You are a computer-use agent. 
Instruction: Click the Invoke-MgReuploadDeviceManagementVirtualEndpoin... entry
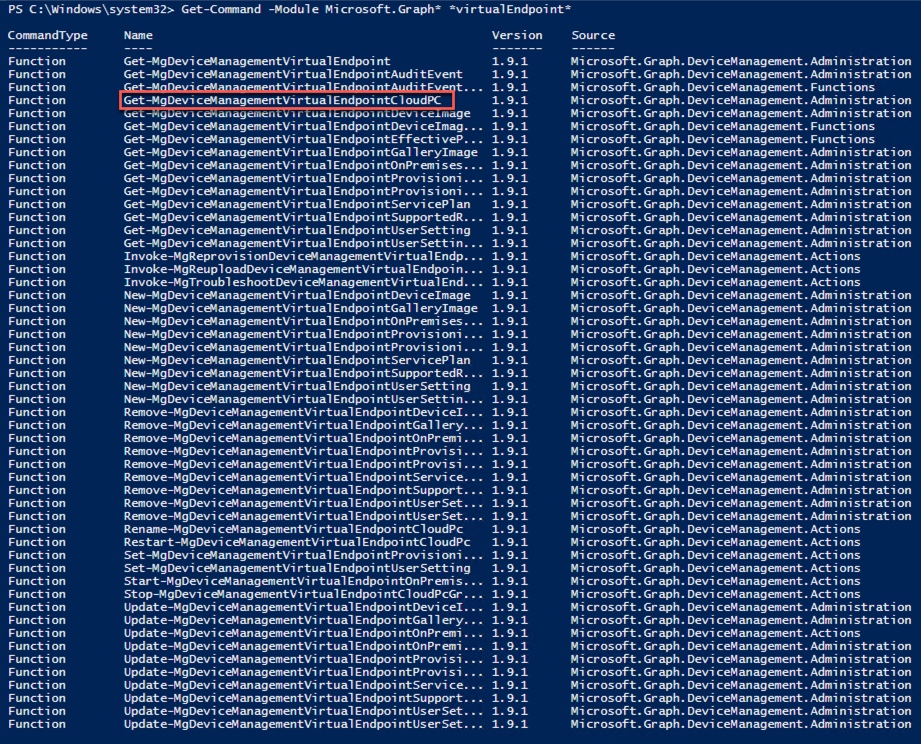[303, 269]
